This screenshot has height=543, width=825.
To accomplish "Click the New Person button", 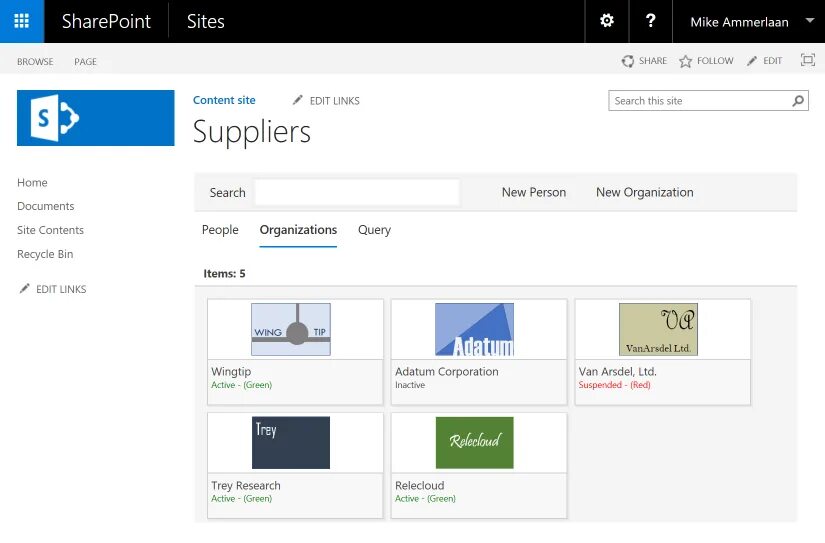I will point(533,192).
